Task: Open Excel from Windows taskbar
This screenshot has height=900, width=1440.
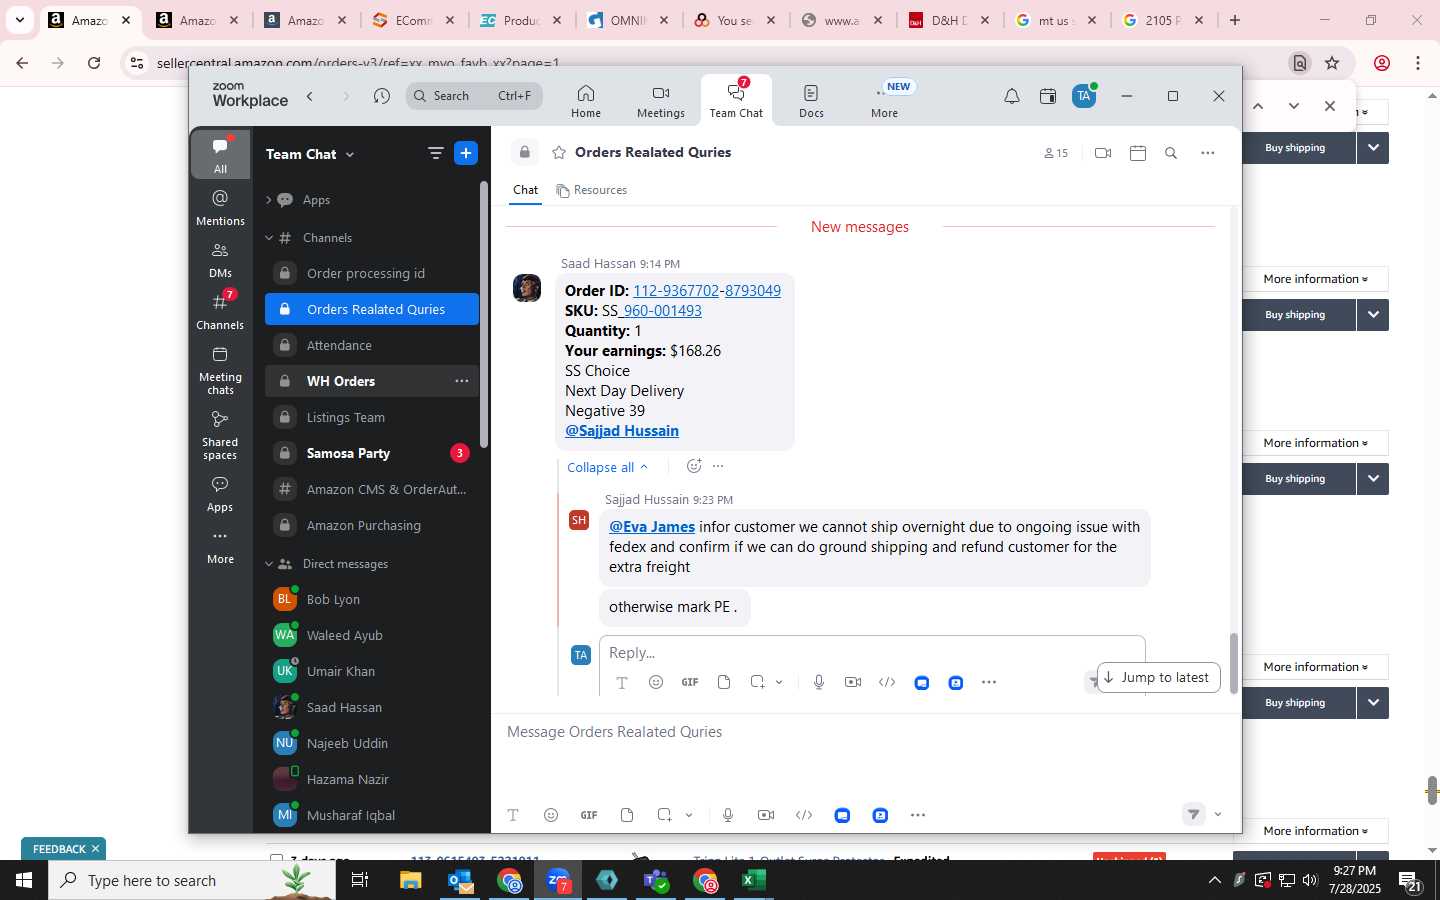Action: pyautogui.click(x=754, y=880)
